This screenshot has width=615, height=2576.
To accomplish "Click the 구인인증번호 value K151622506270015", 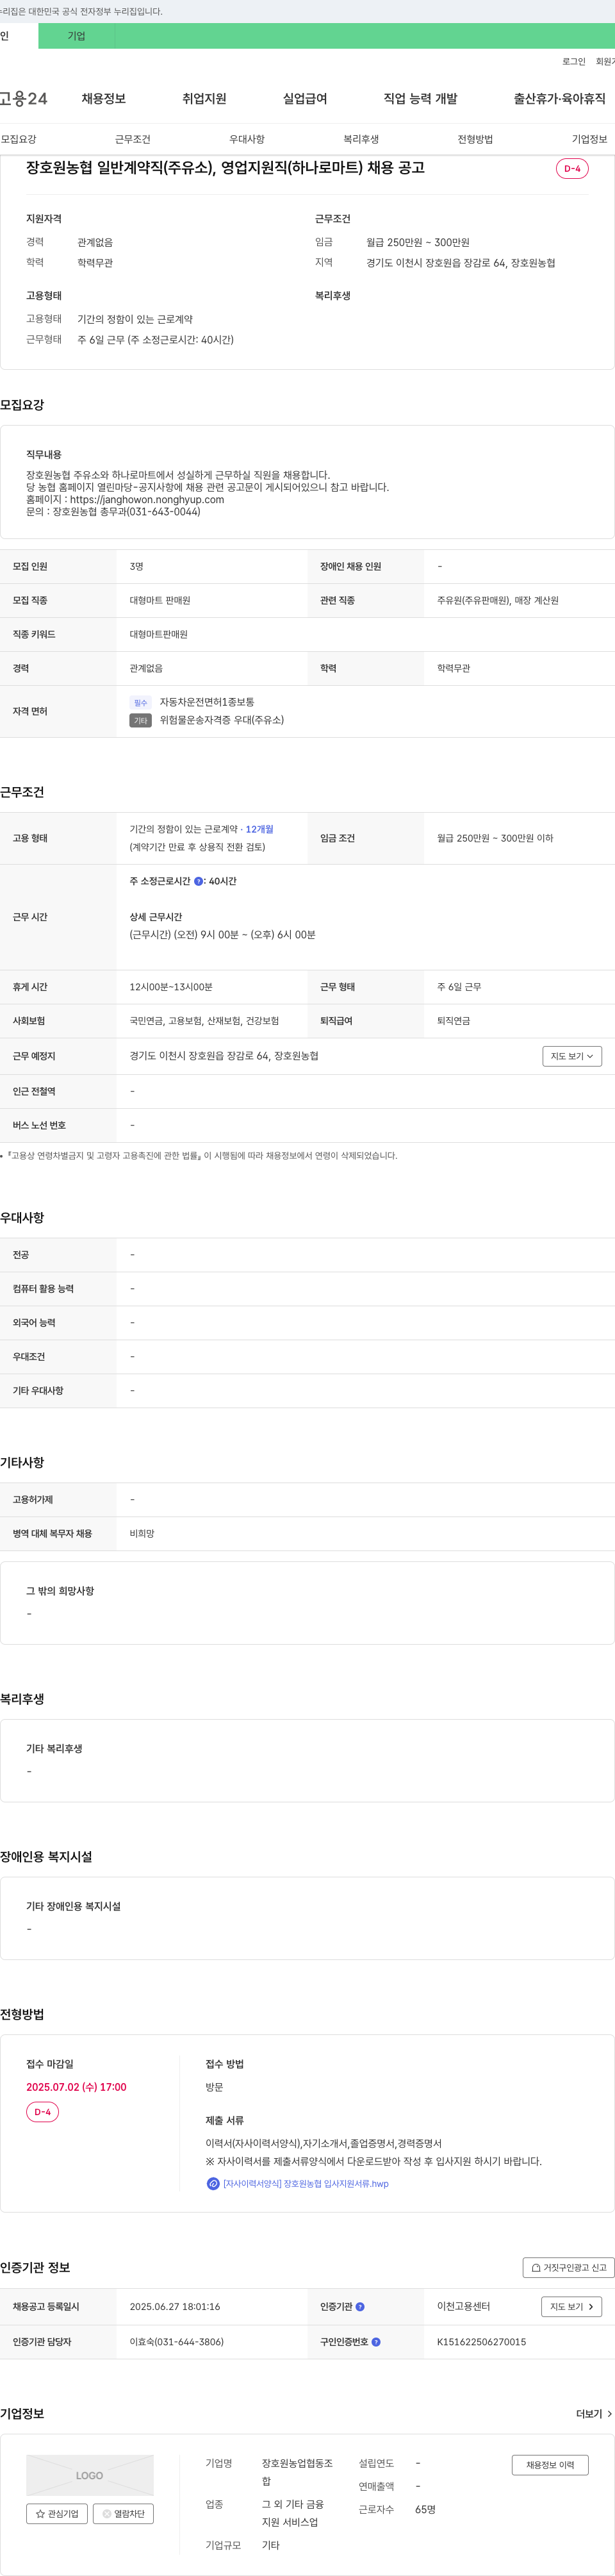I will coord(481,2342).
